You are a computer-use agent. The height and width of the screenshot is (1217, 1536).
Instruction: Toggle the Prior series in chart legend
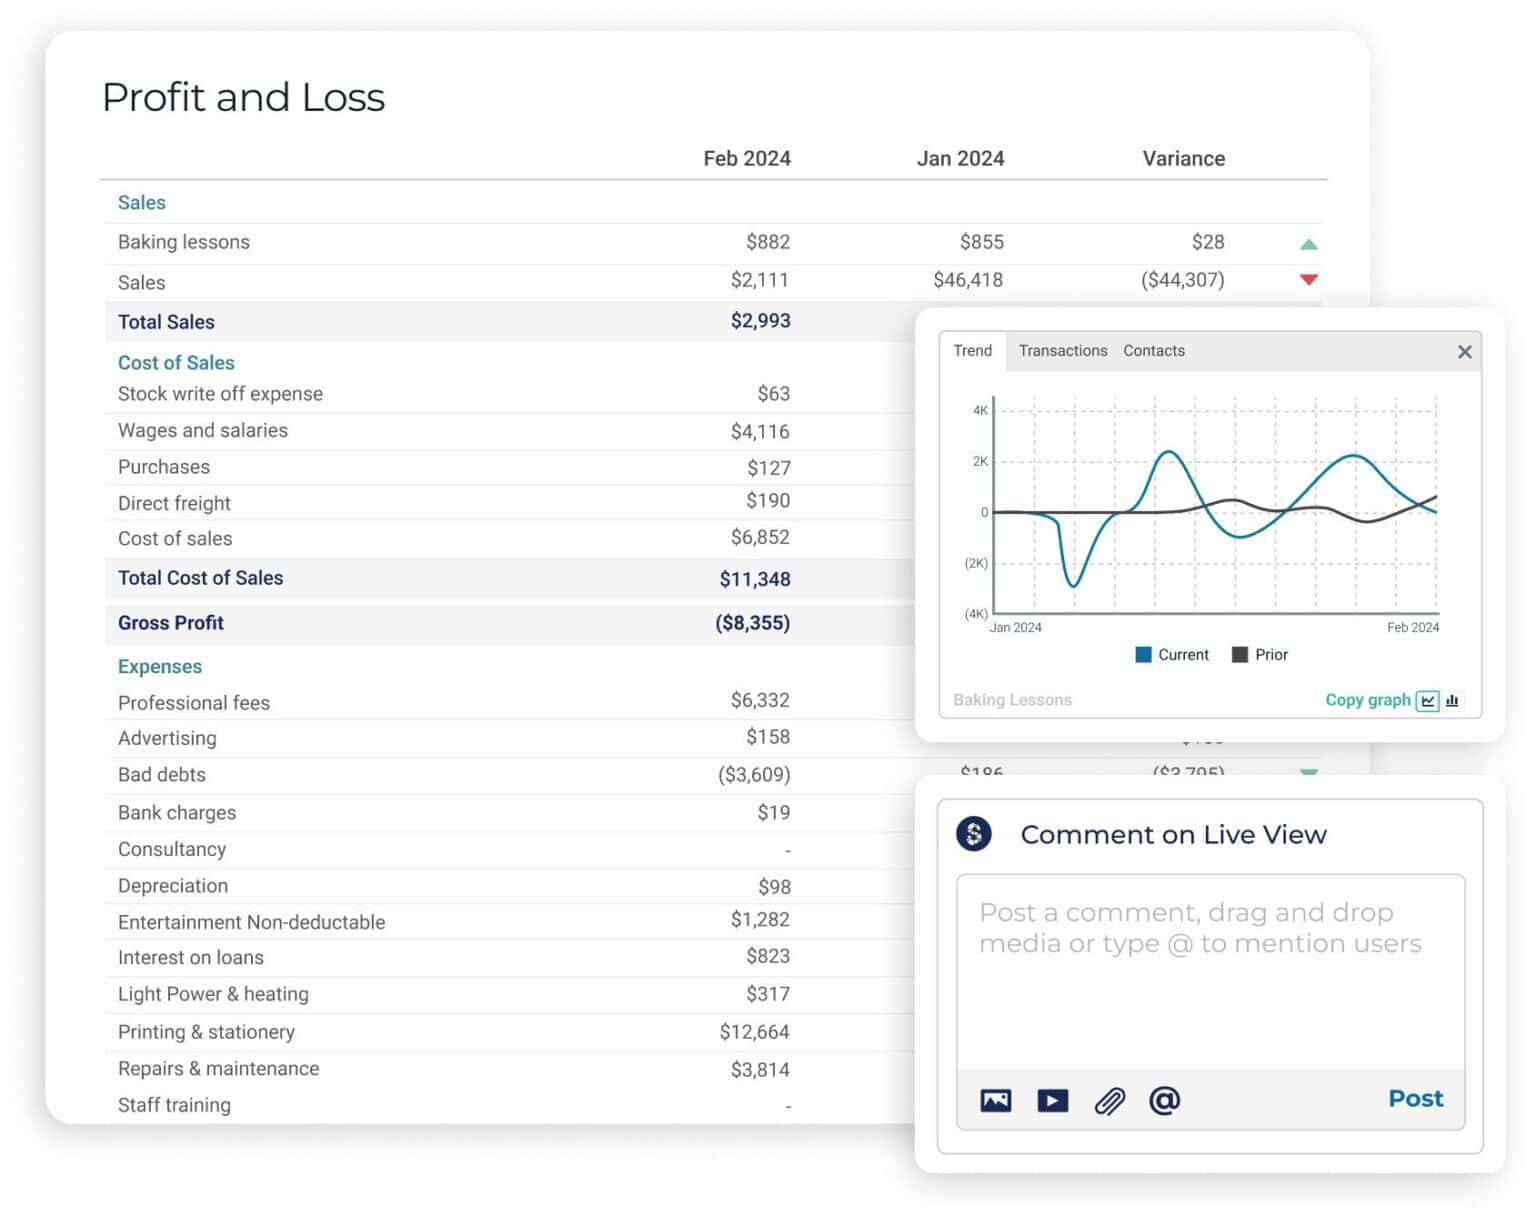click(1259, 654)
